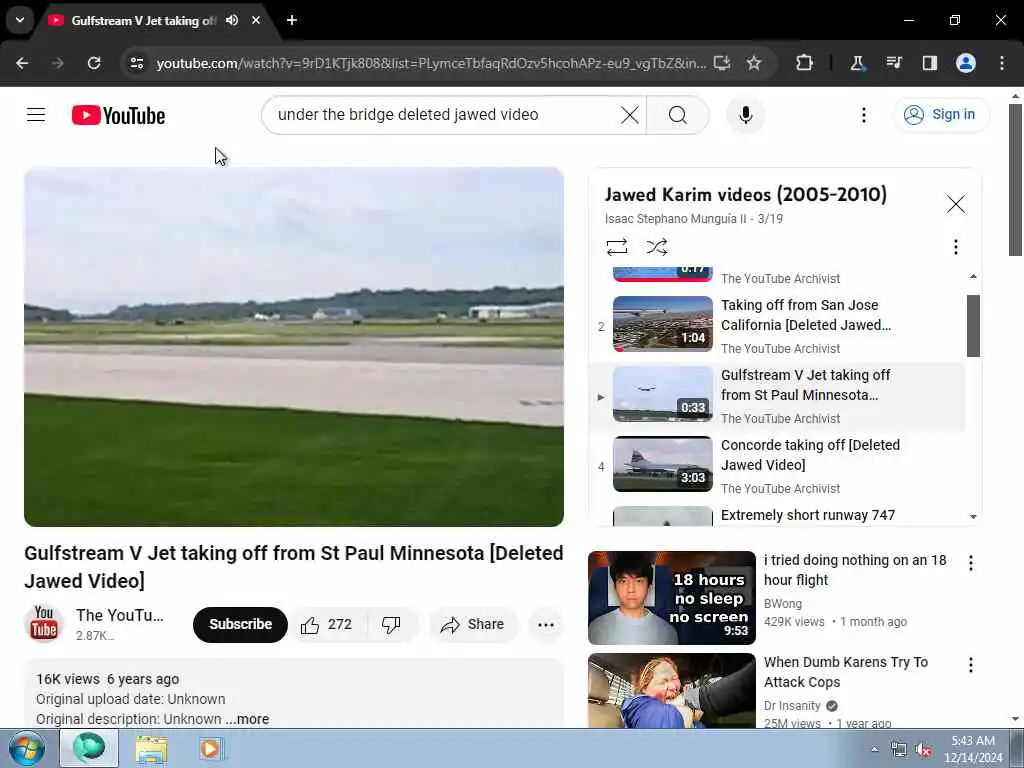
Task: Open new browser tab
Action: click(x=292, y=20)
